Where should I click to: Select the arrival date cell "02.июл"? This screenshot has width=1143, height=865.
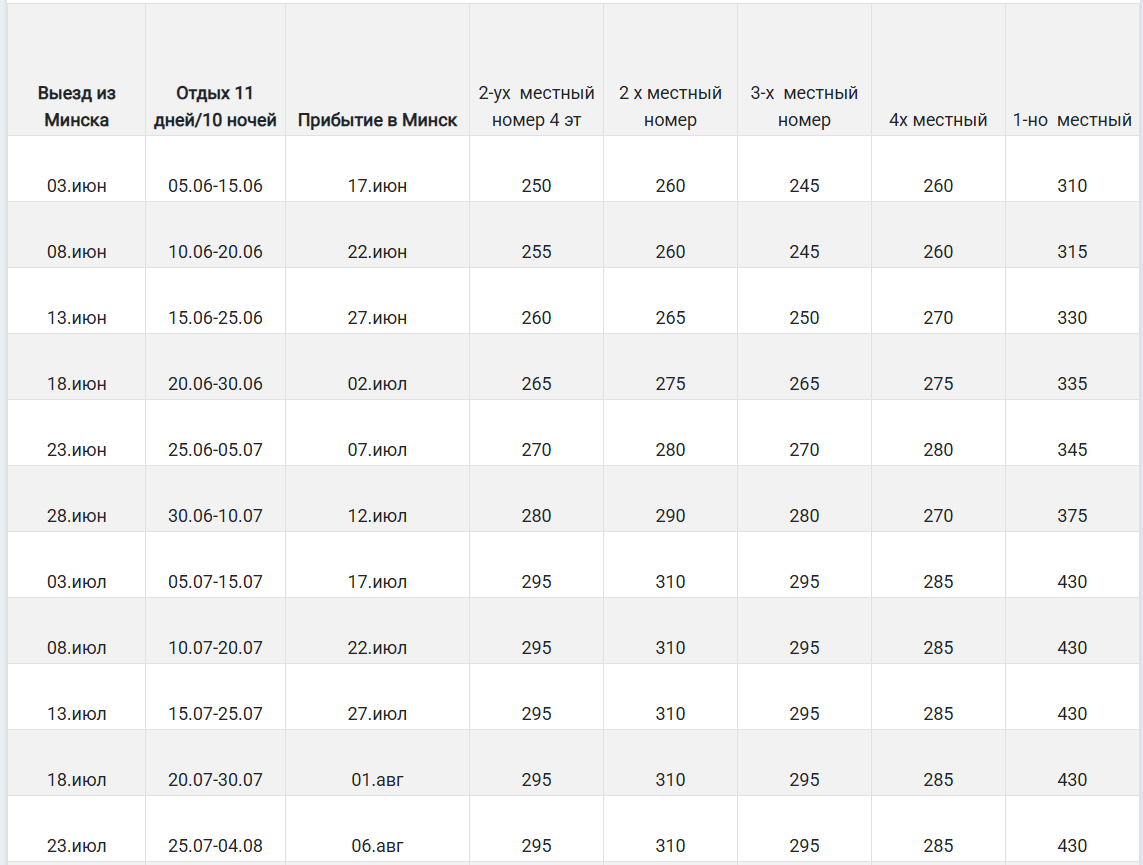click(x=377, y=384)
